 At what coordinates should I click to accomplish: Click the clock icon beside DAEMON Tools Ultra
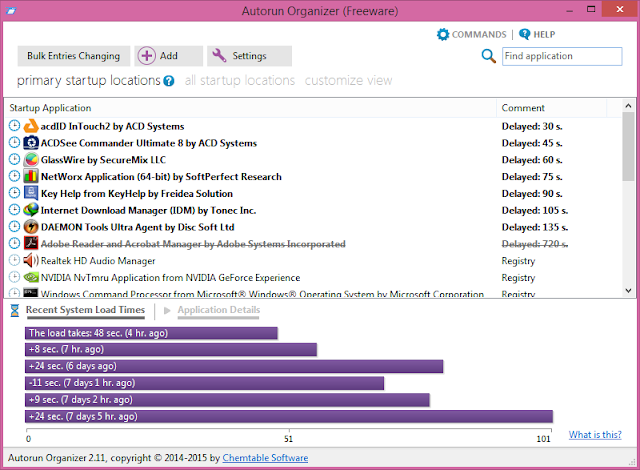click(x=14, y=226)
